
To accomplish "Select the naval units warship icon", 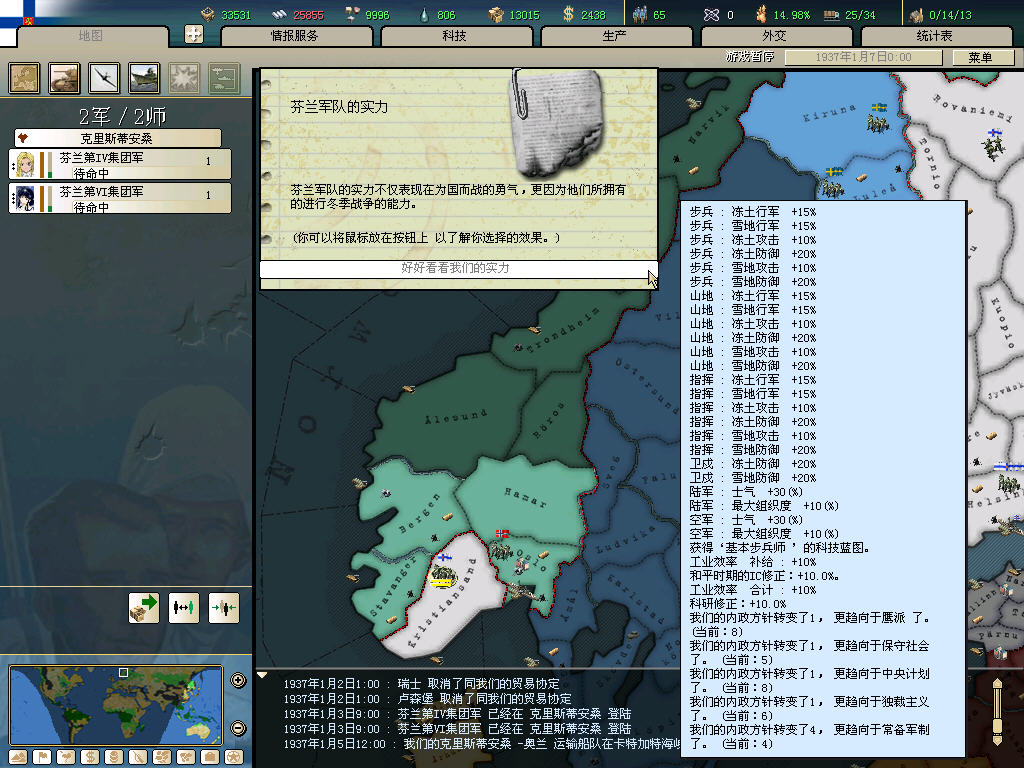I will pyautogui.click(x=144, y=77).
